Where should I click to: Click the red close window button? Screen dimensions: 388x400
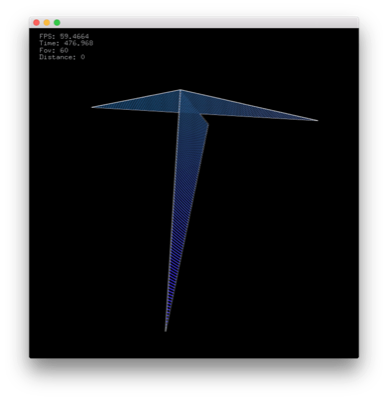pos(36,23)
